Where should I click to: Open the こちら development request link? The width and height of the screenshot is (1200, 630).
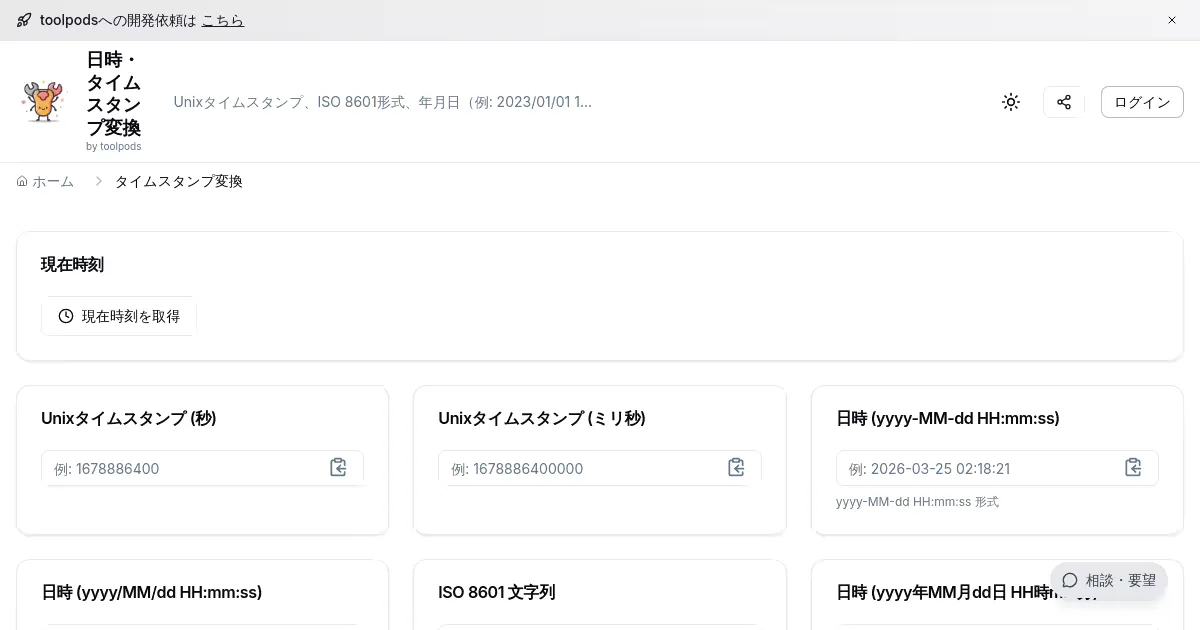point(222,20)
